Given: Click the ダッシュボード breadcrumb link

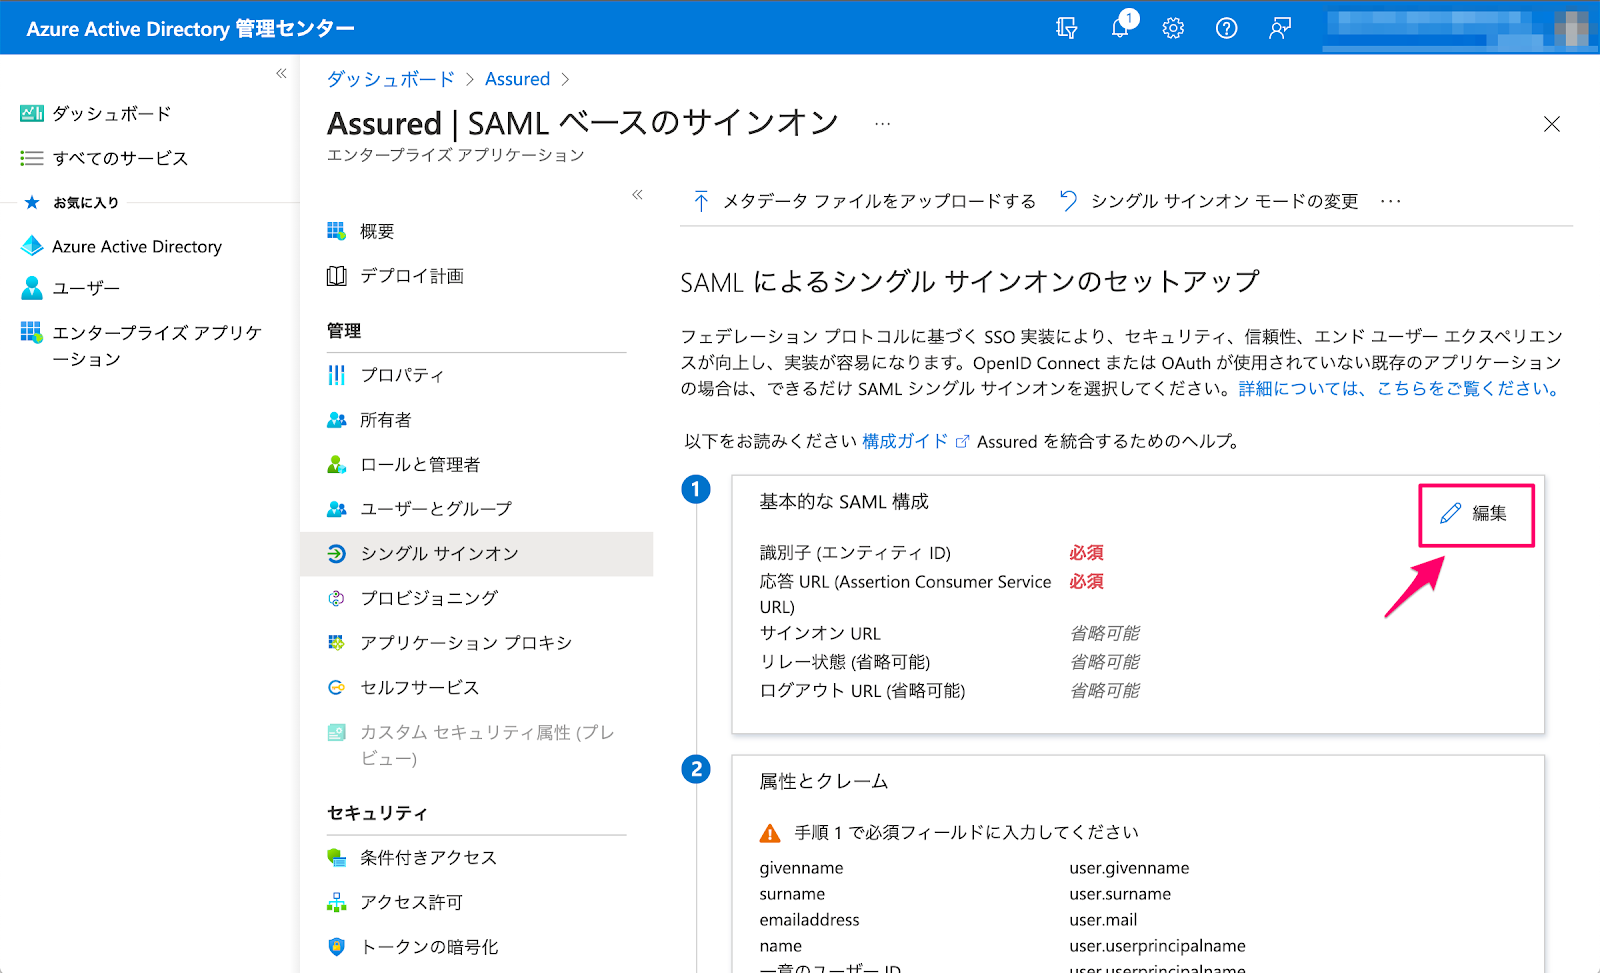Looking at the screenshot, I should (390, 79).
